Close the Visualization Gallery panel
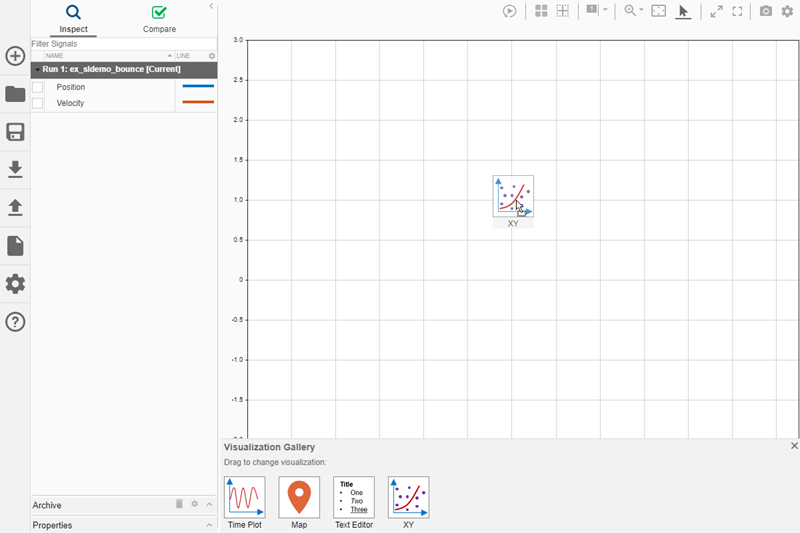 (x=794, y=446)
